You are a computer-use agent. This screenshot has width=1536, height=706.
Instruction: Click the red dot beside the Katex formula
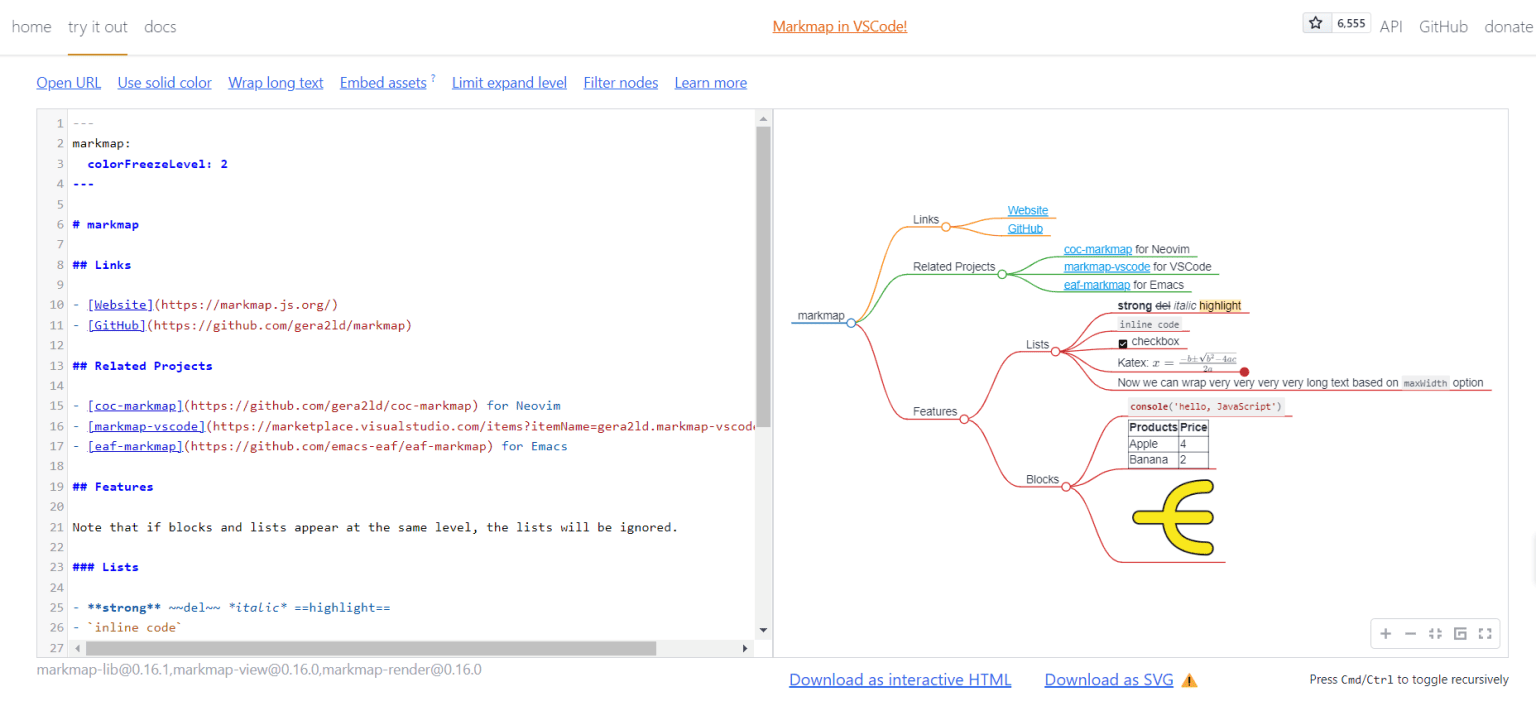coord(1244,370)
